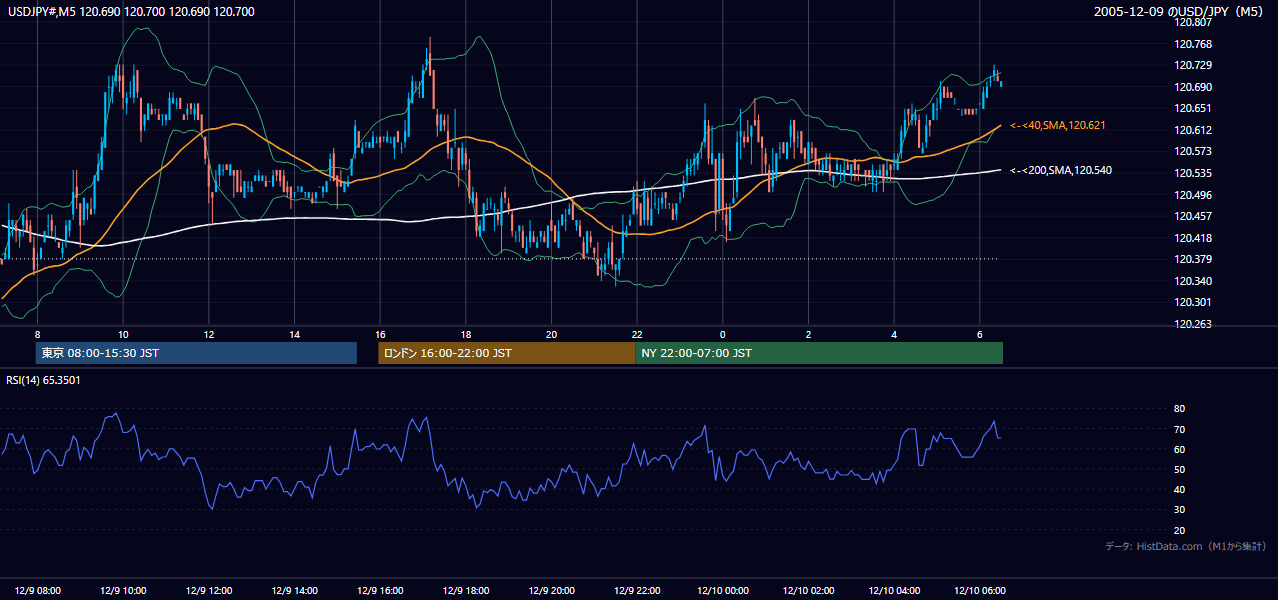The width and height of the screenshot is (1278, 600).
Task: Click the RSI 70 level label
Action: (x=1179, y=429)
